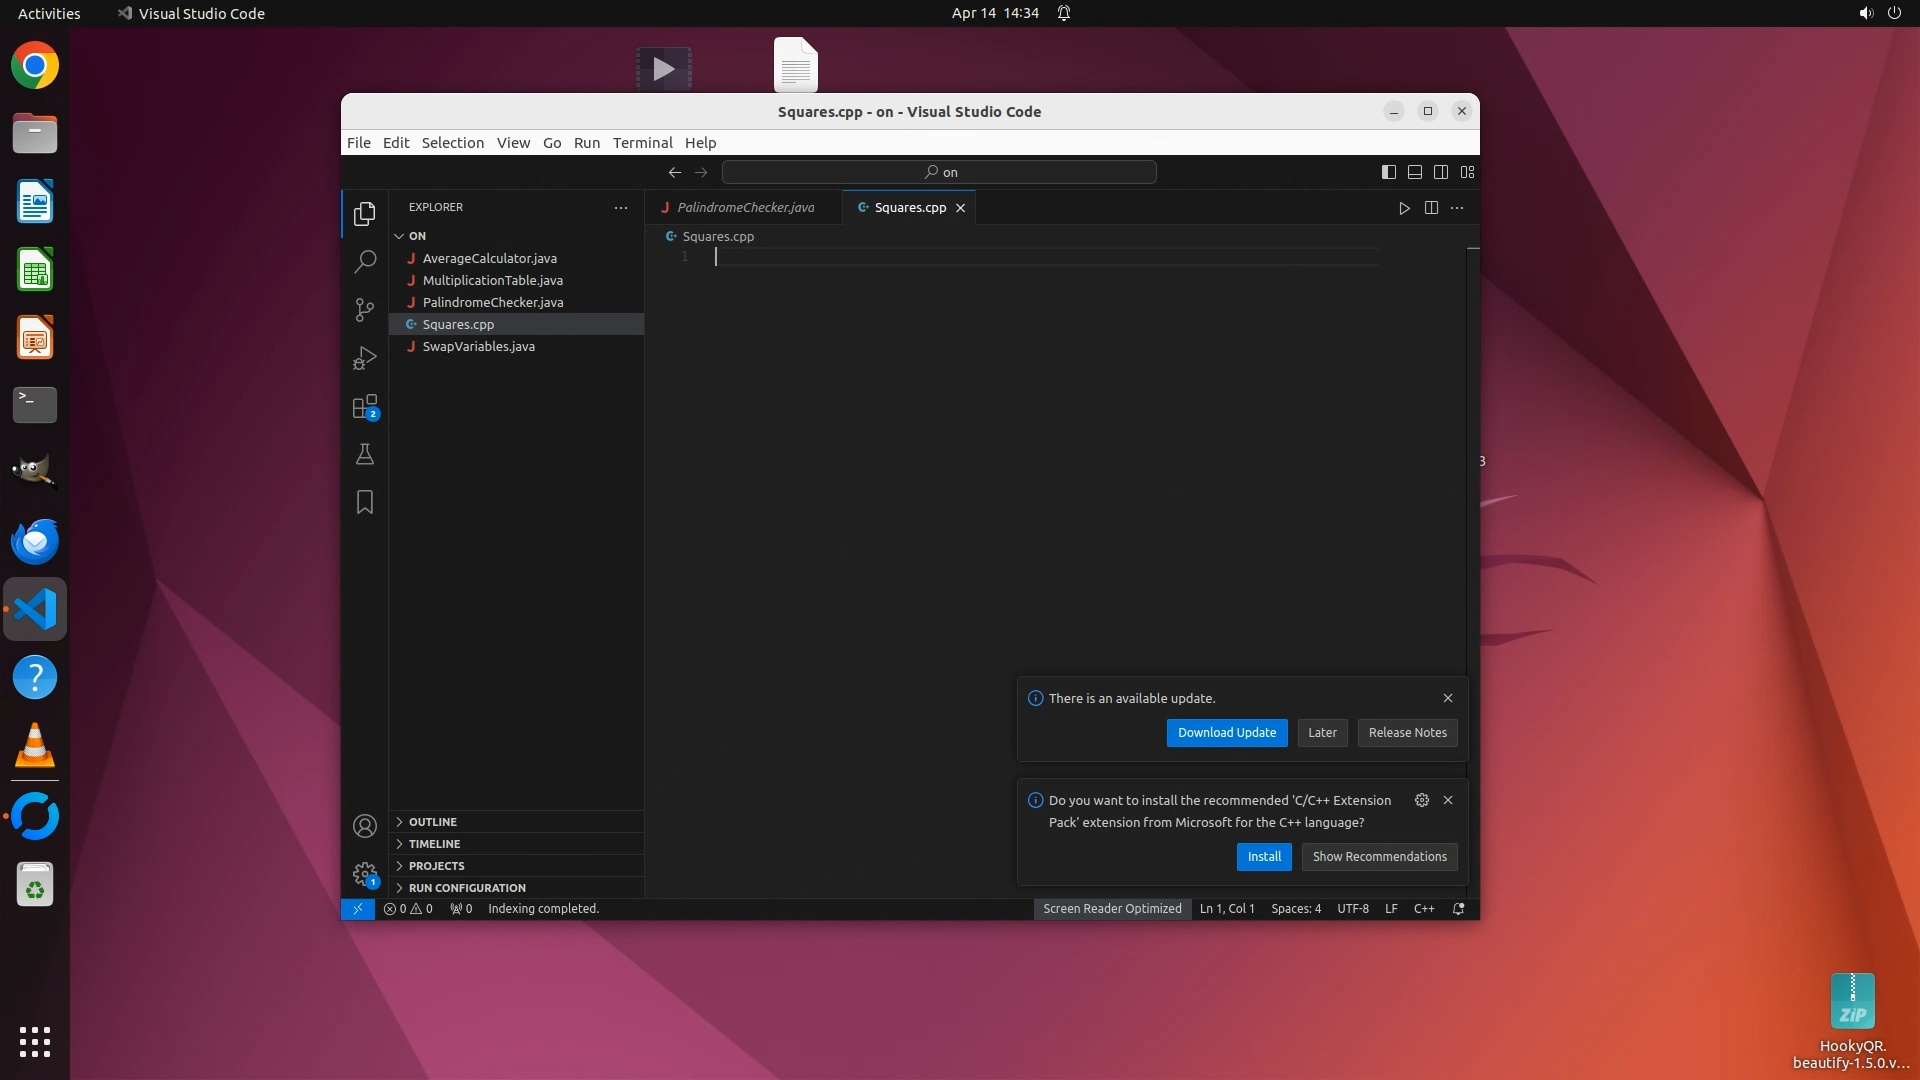Viewport: 1920px width, 1080px height.
Task: Toggle the primary side bar
Action: 1388,172
